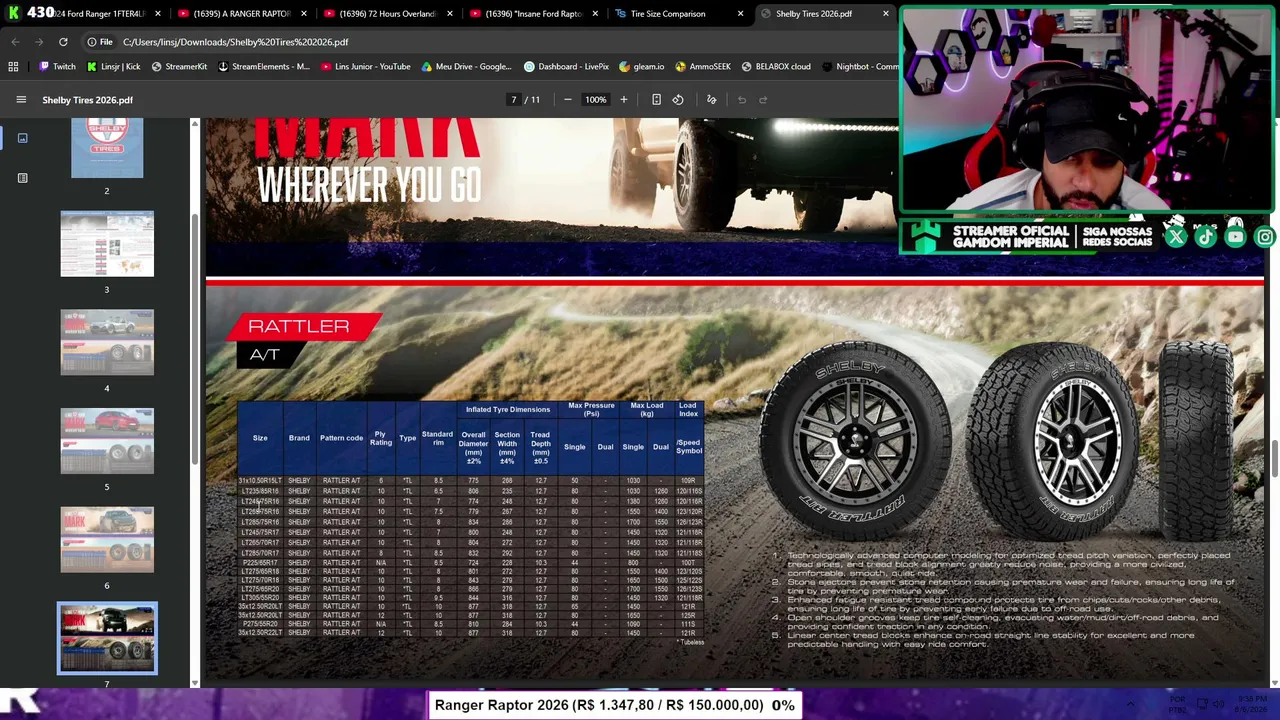Click the Shelby Tires 2026.pdf document title
The height and width of the screenshot is (720, 1280).
tap(87, 100)
